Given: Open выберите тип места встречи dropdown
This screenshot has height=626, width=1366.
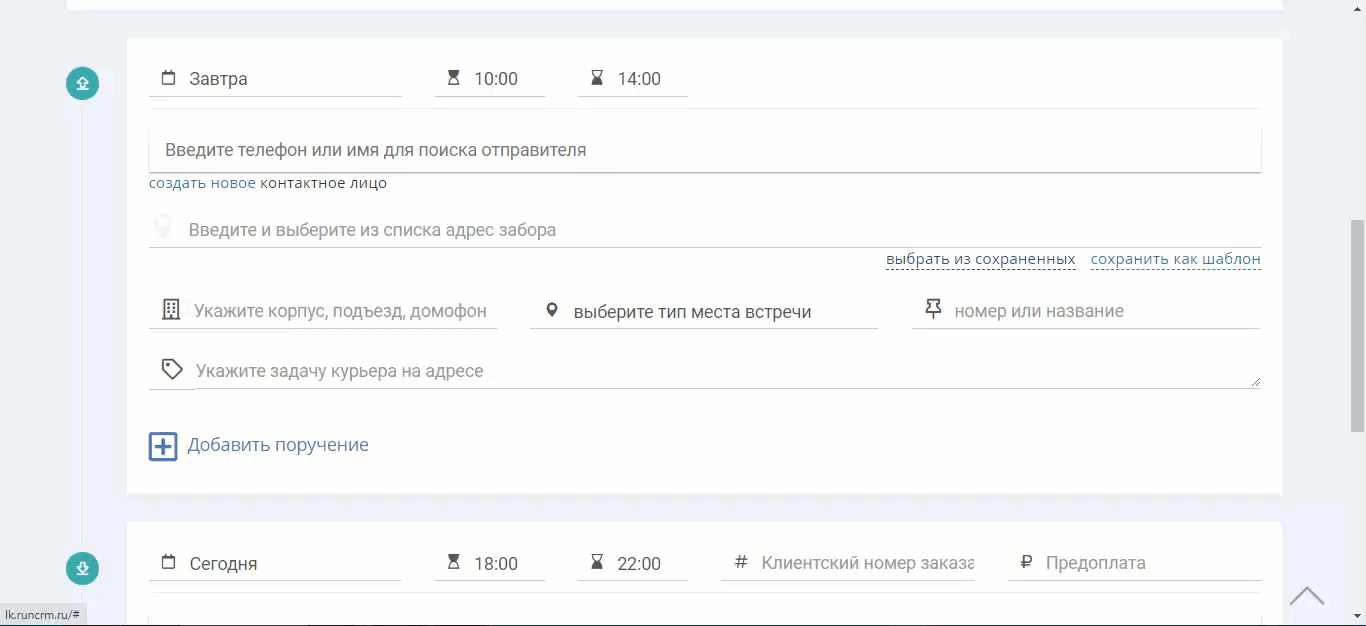Looking at the screenshot, I should coord(704,311).
